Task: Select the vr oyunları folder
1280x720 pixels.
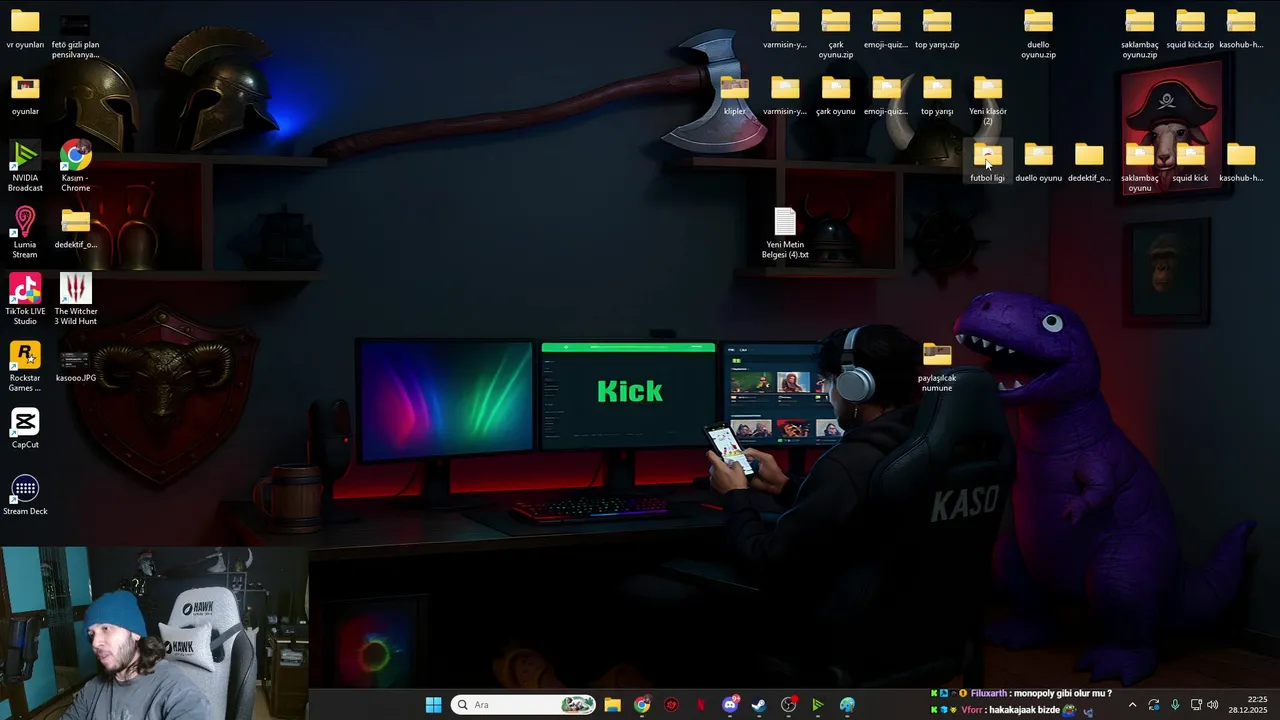Action: tap(25, 28)
